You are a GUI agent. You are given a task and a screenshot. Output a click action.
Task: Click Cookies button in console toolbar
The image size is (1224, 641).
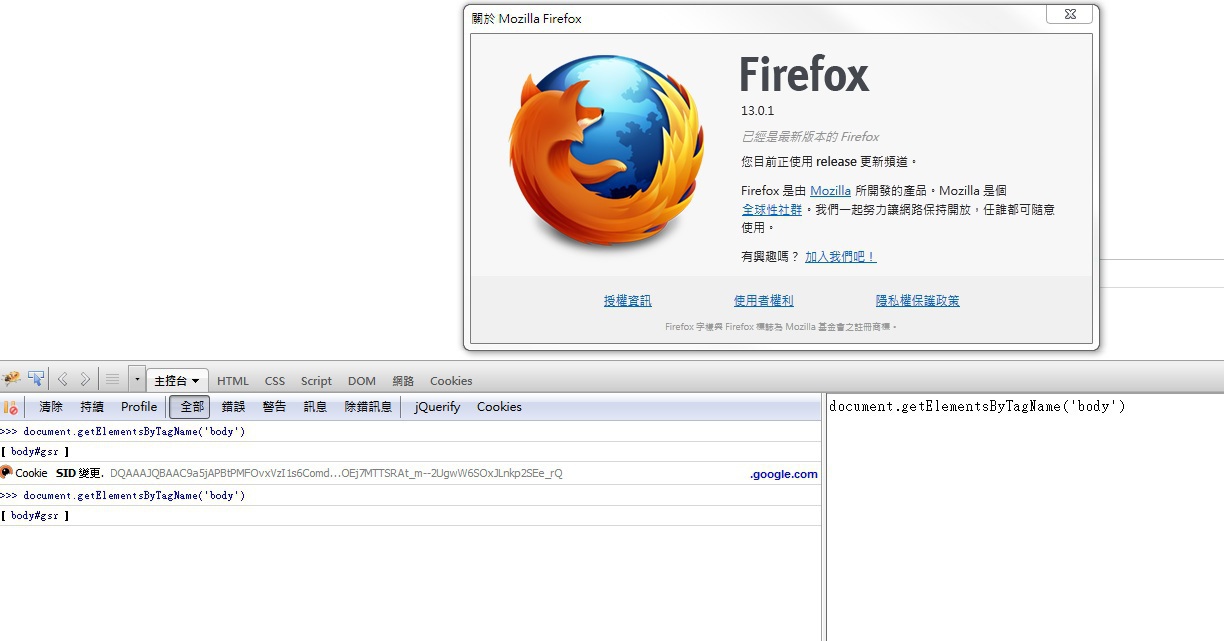(x=499, y=407)
